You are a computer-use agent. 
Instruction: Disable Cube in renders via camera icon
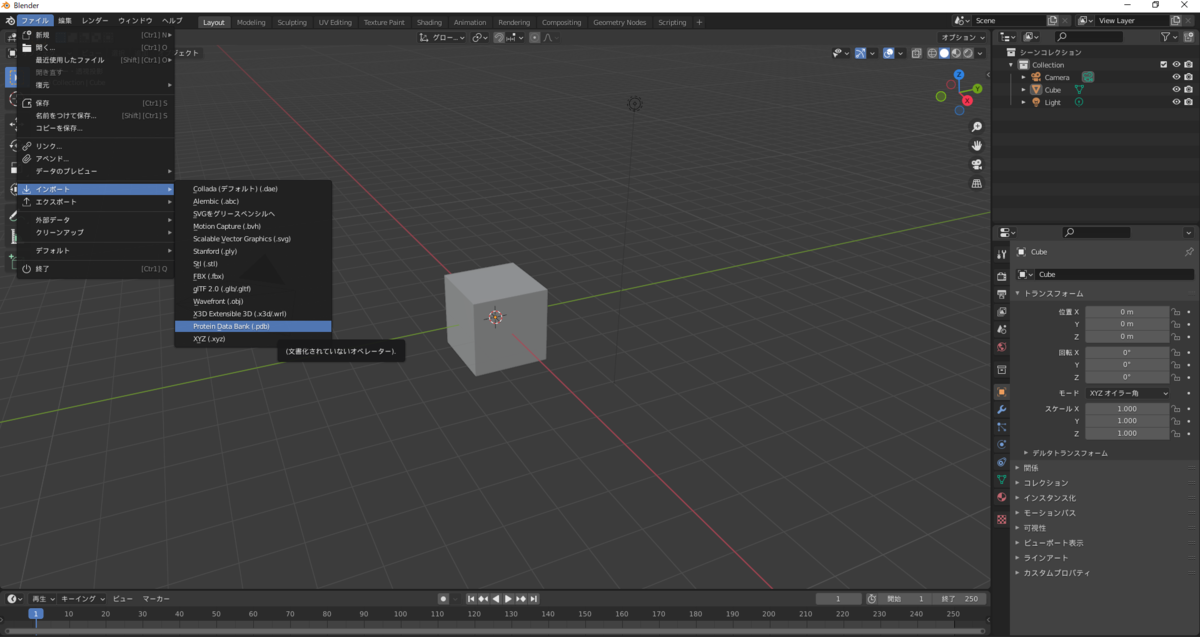[x=1188, y=89]
